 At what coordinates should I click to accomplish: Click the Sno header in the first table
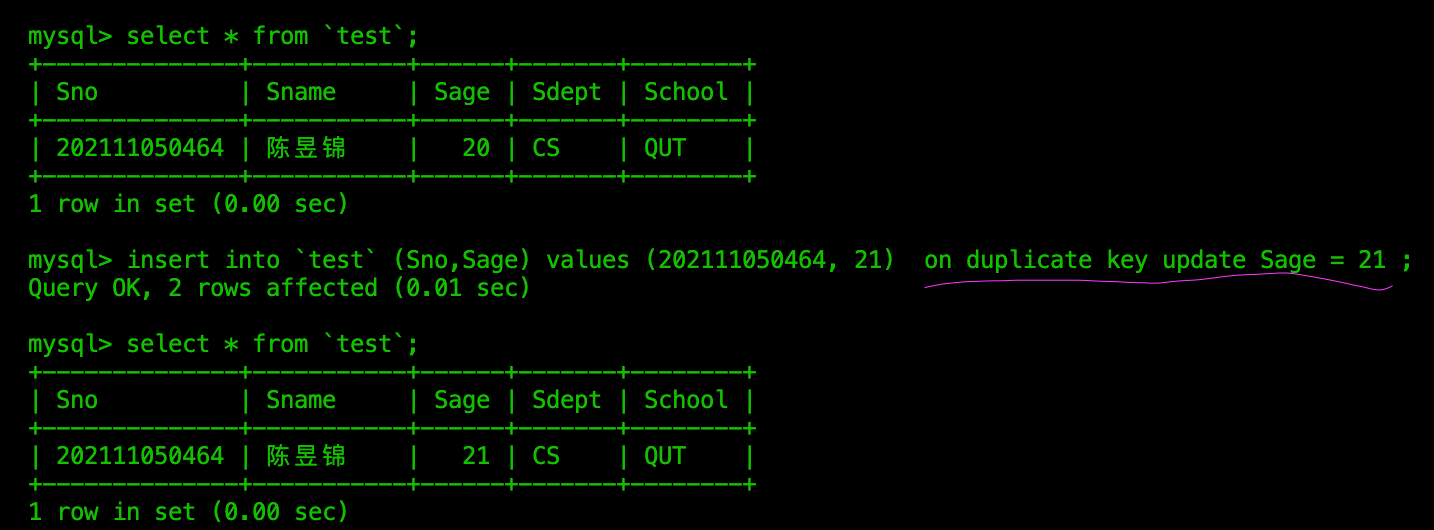tap(77, 92)
